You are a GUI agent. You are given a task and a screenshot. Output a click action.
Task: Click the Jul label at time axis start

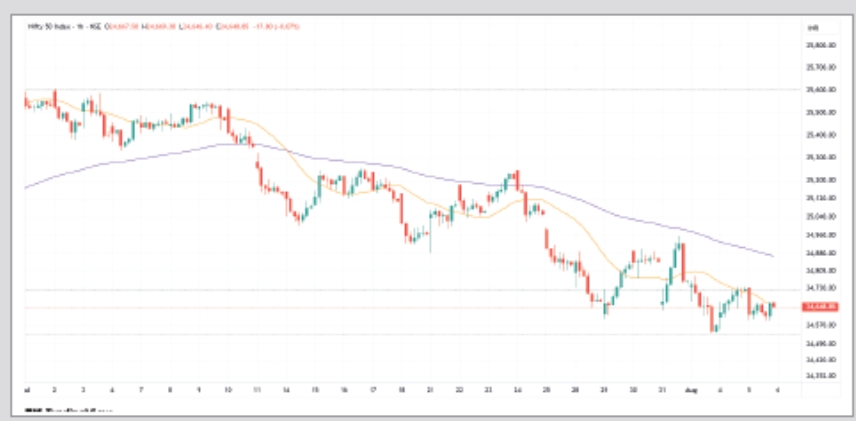(26, 387)
